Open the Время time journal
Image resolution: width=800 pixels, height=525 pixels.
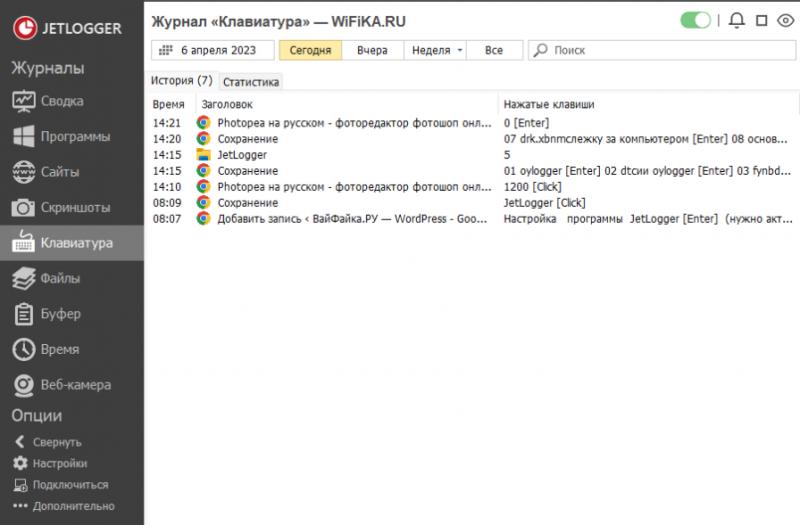pos(60,349)
